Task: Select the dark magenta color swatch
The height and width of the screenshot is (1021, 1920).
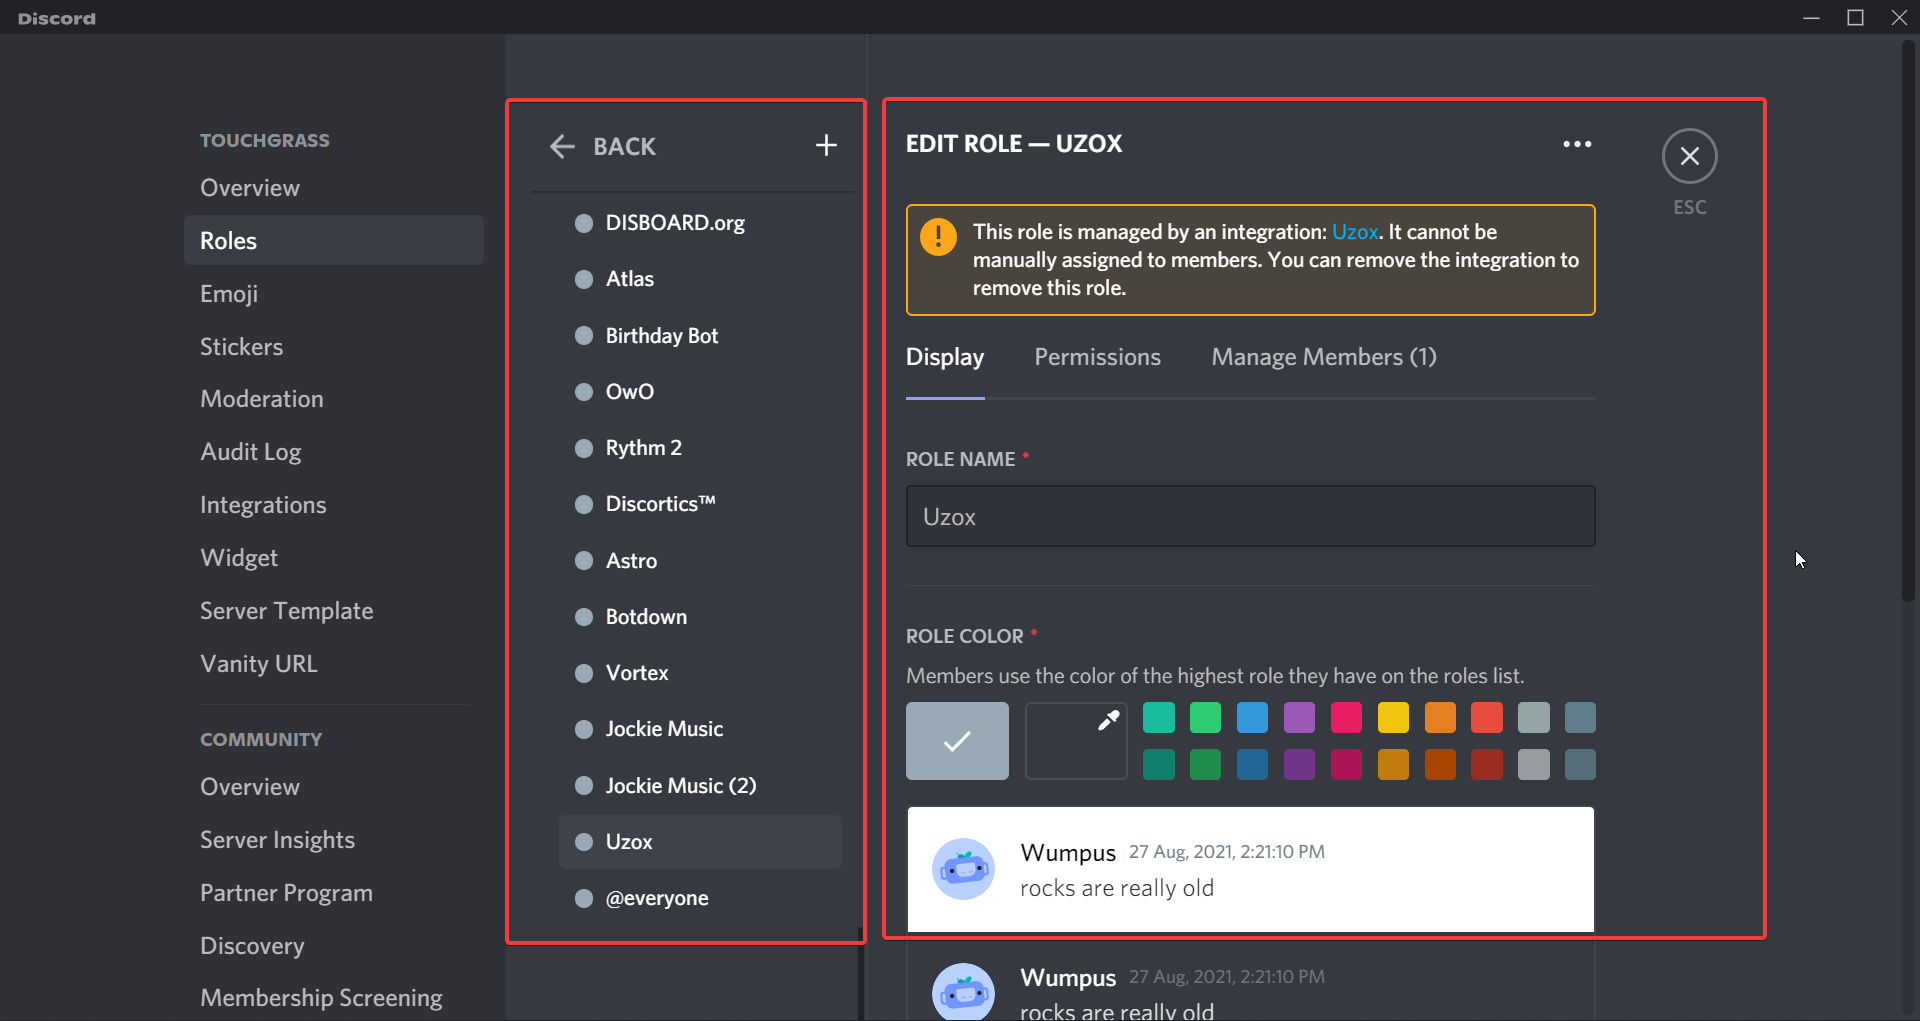Action: [1346, 765]
